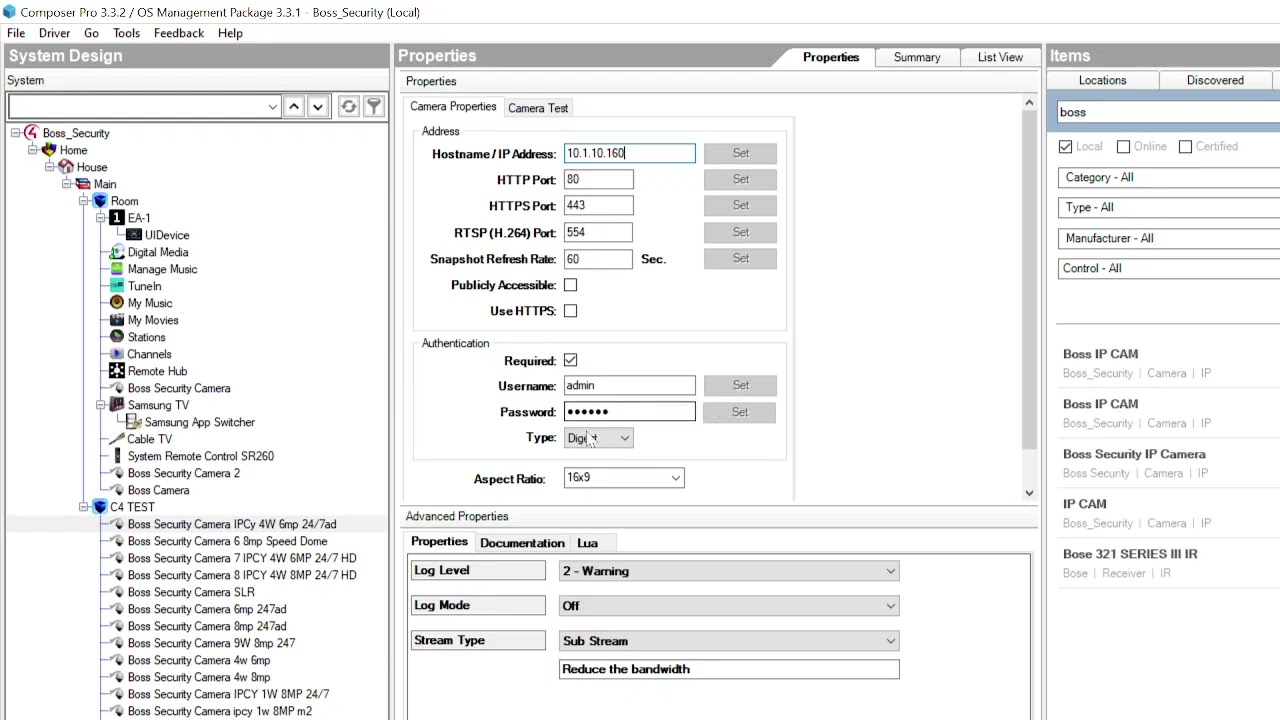1280x720 pixels.
Task: Click Set button for Username
Action: [740, 385]
